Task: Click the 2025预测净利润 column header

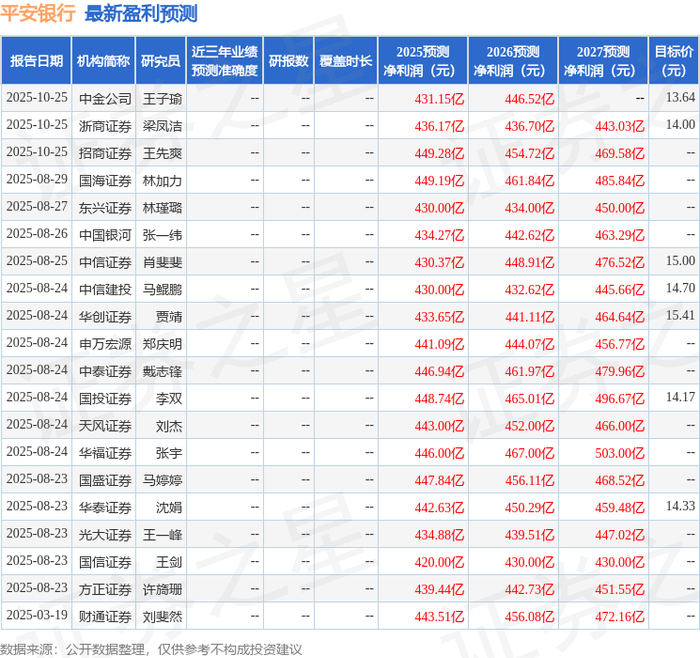Action: 423,61
